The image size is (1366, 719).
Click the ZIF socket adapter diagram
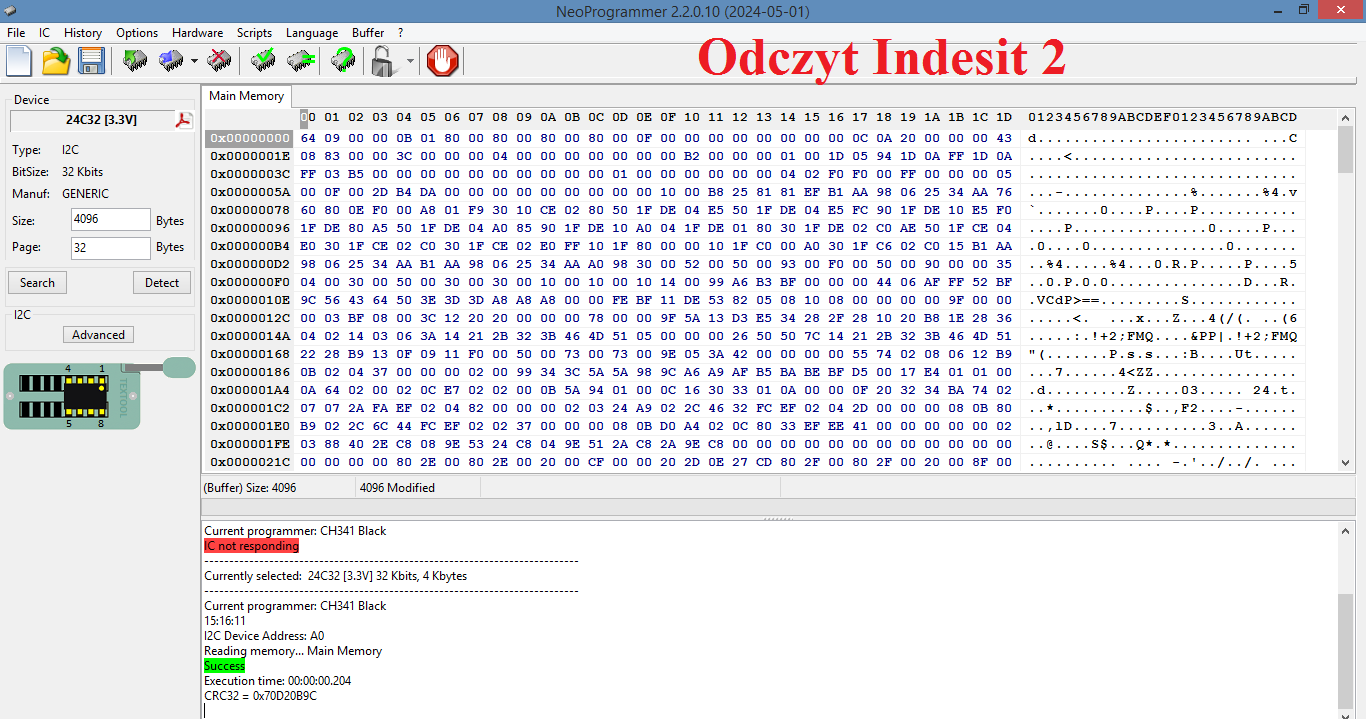pos(98,393)
